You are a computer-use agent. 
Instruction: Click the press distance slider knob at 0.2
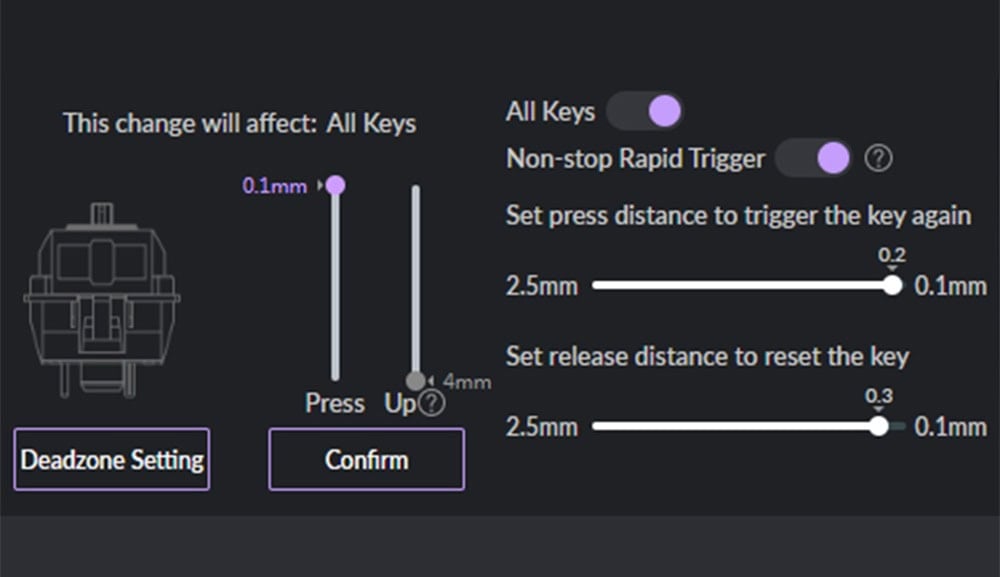pyautogui.click(x=893, y=285)
